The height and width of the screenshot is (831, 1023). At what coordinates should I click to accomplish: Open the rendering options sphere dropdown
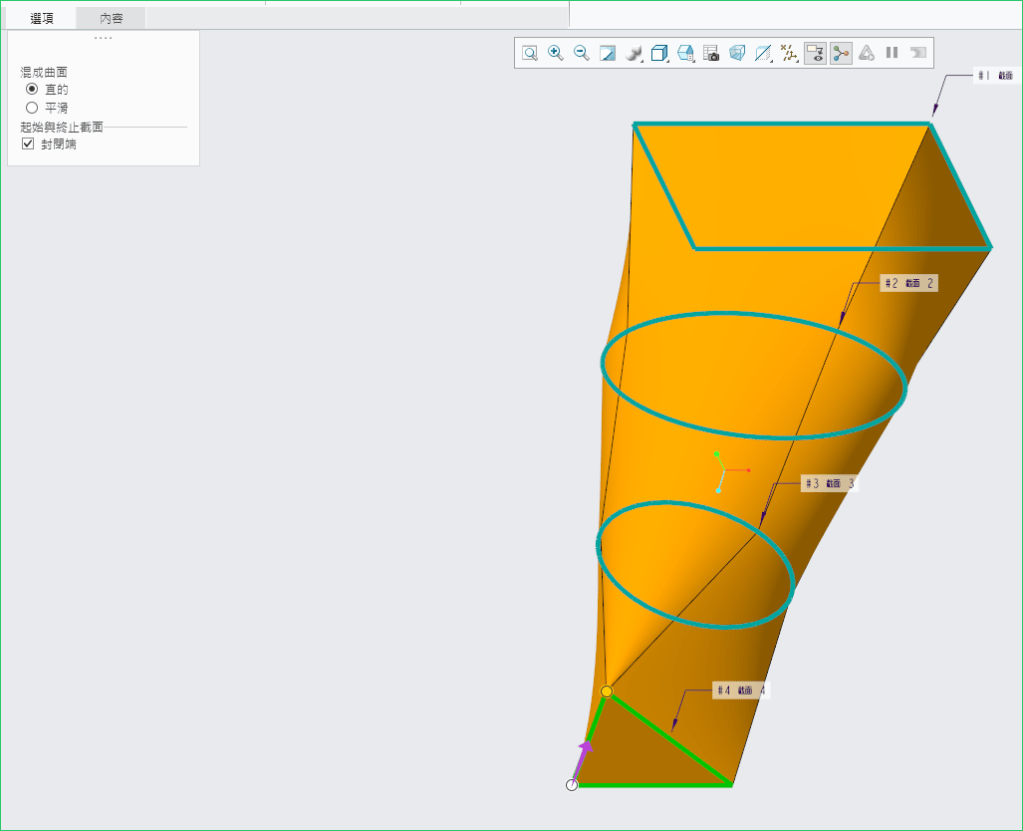(x=634, y=54)
